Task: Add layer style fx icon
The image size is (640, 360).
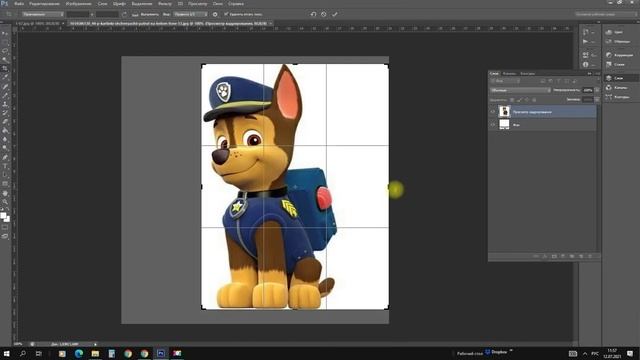Action: 545,256
